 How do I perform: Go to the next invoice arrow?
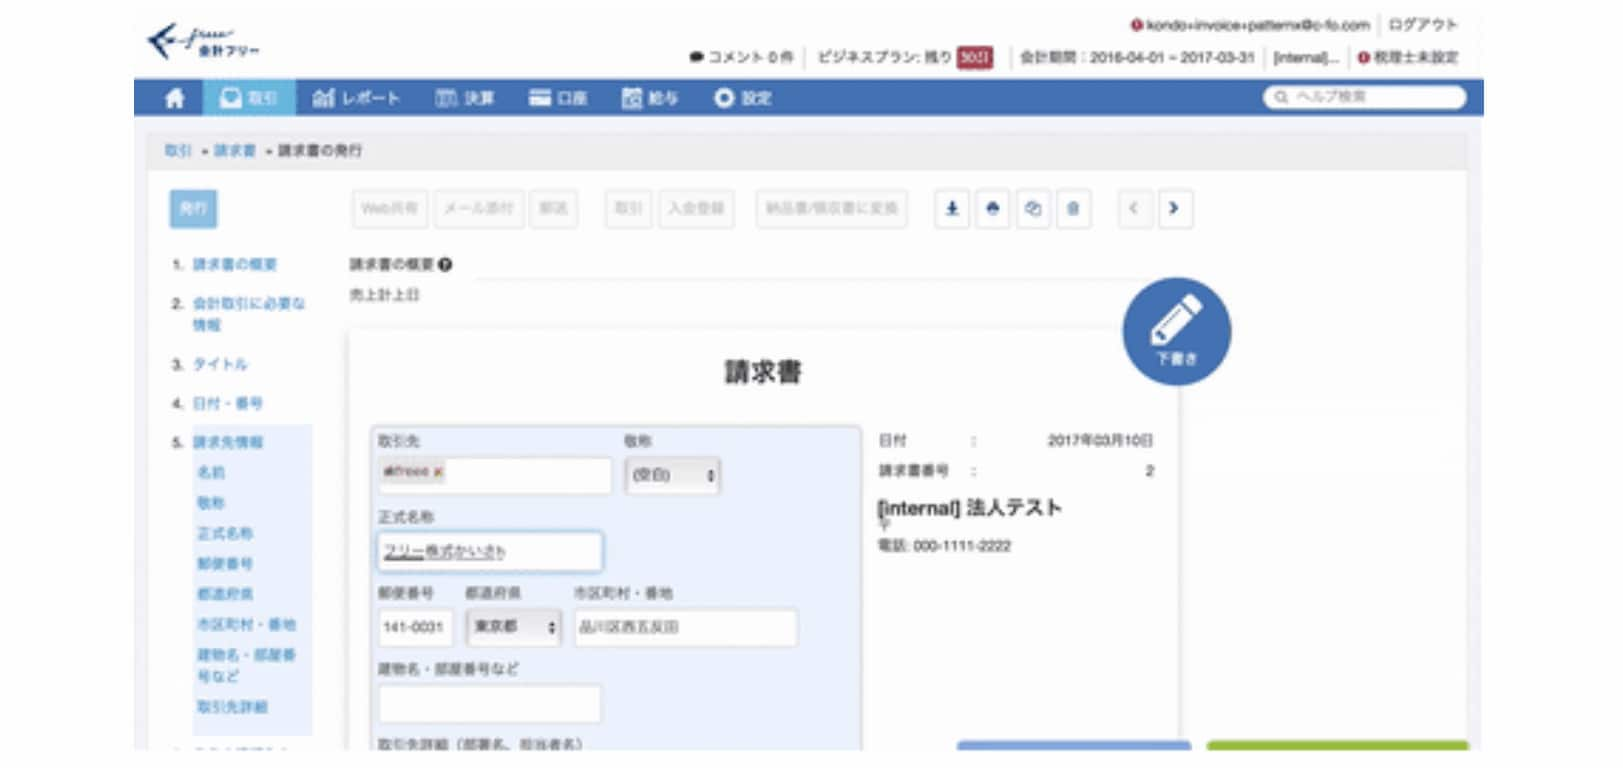click(1175, 208)
